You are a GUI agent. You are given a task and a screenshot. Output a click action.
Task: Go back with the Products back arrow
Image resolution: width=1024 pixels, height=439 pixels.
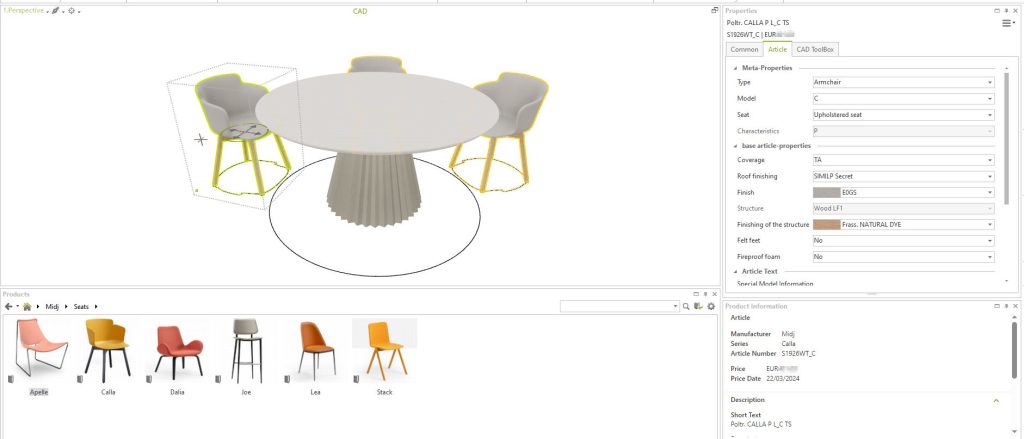(x=8, y=306)
